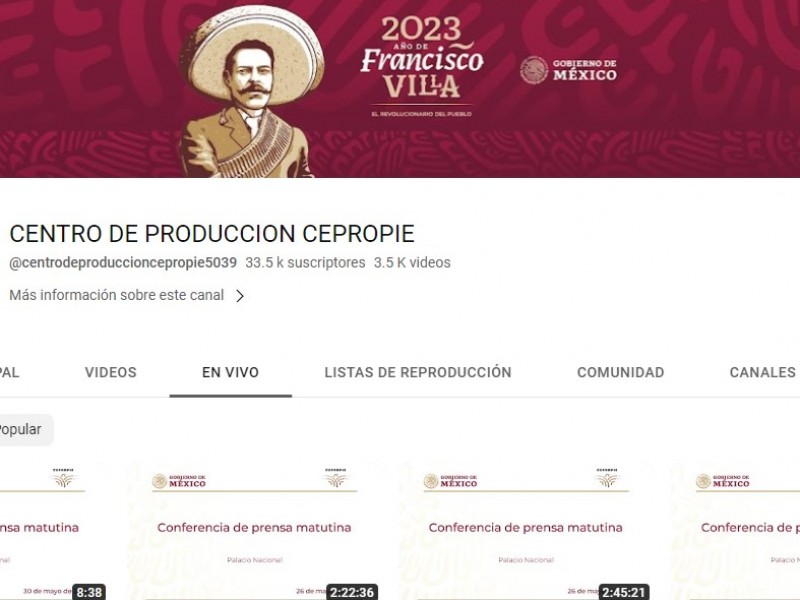Open the partially visible rightmost video thumbnail

[736, 531]
